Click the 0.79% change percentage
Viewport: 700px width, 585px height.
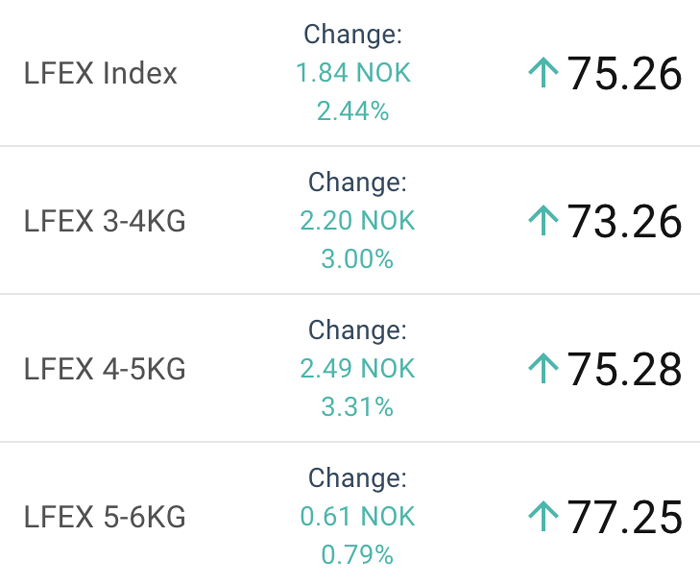357,554
